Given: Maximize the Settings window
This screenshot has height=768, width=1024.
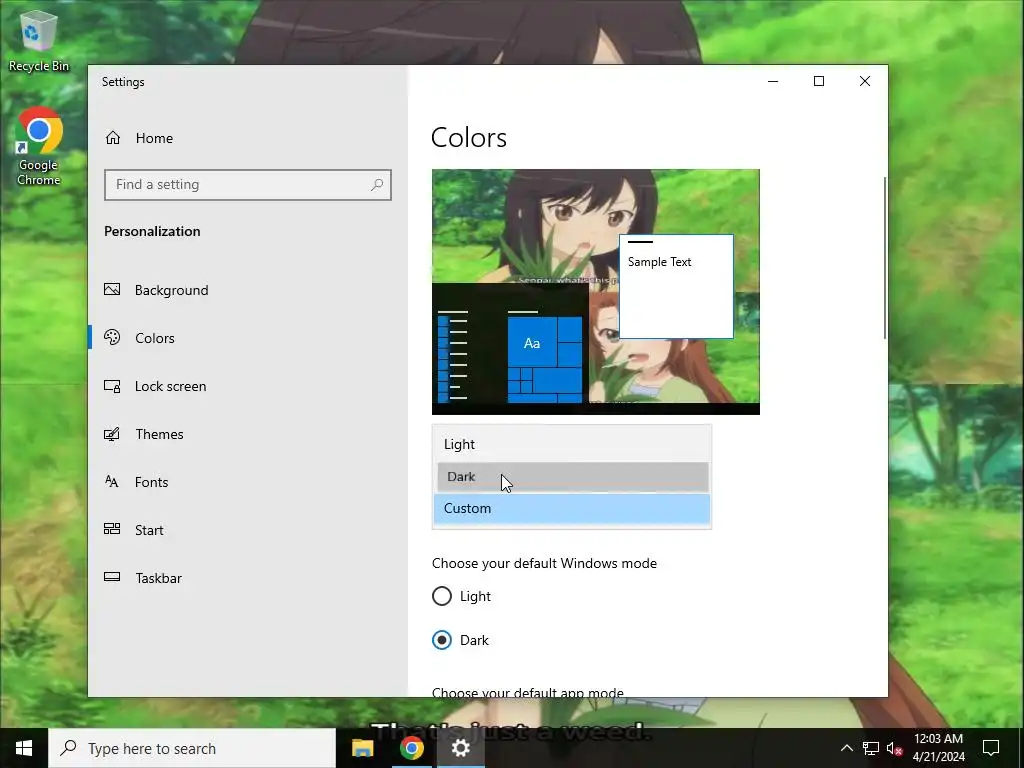Looking at the screenshot, I should click(x=819, y=81).
